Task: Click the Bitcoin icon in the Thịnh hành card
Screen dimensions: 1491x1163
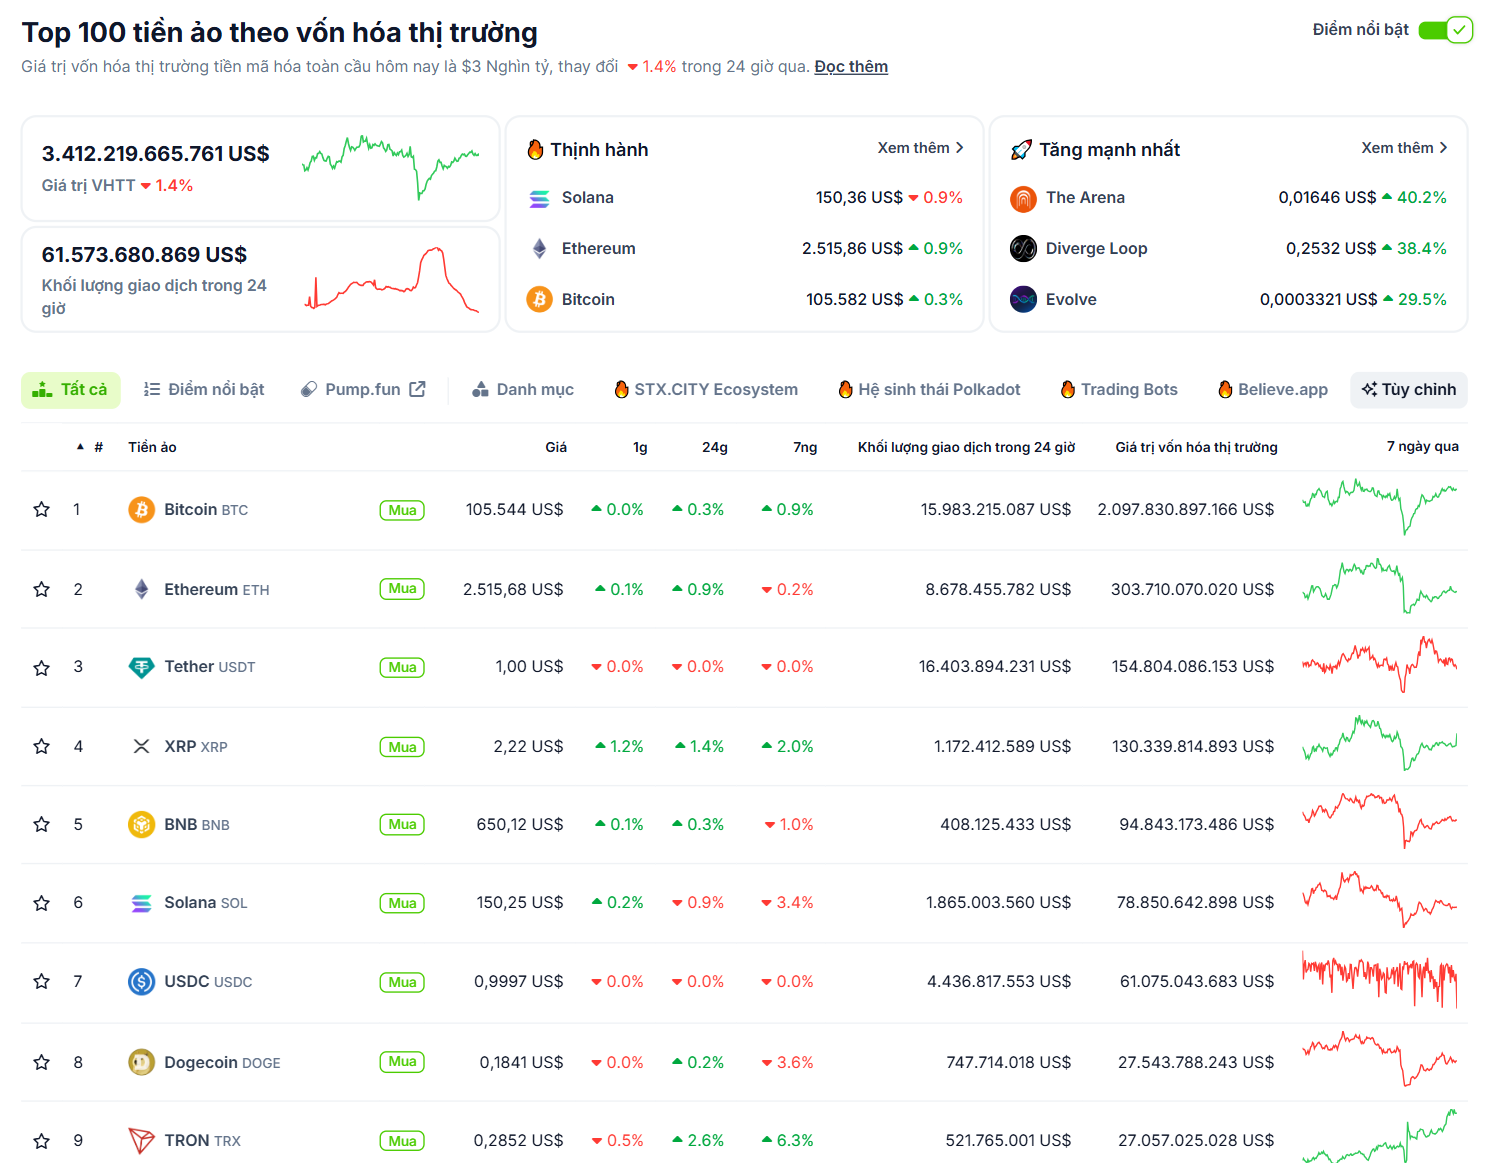Action: coord(539,300)
